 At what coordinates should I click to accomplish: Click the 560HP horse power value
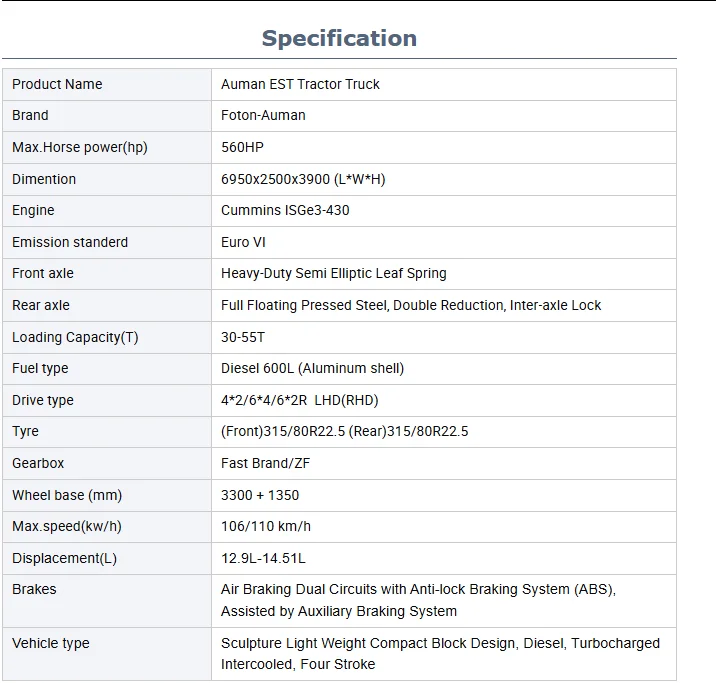pos(242,147)
